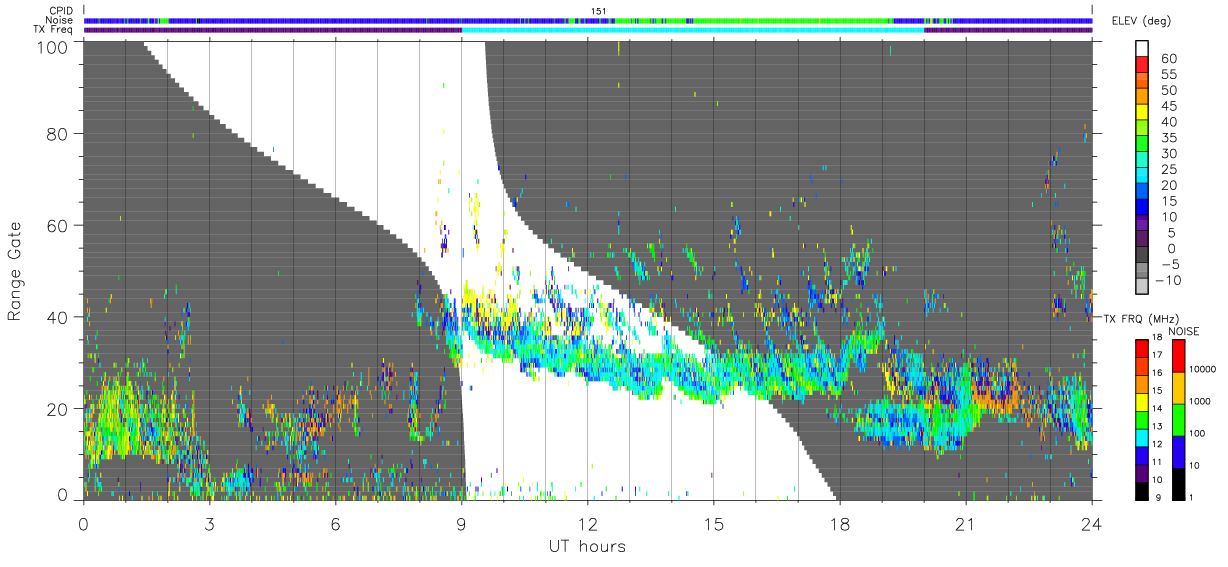Pick the light gray bottom ELEV swatch
Viewport: 1228px width, 567px height.
(x=1142, y=288)
